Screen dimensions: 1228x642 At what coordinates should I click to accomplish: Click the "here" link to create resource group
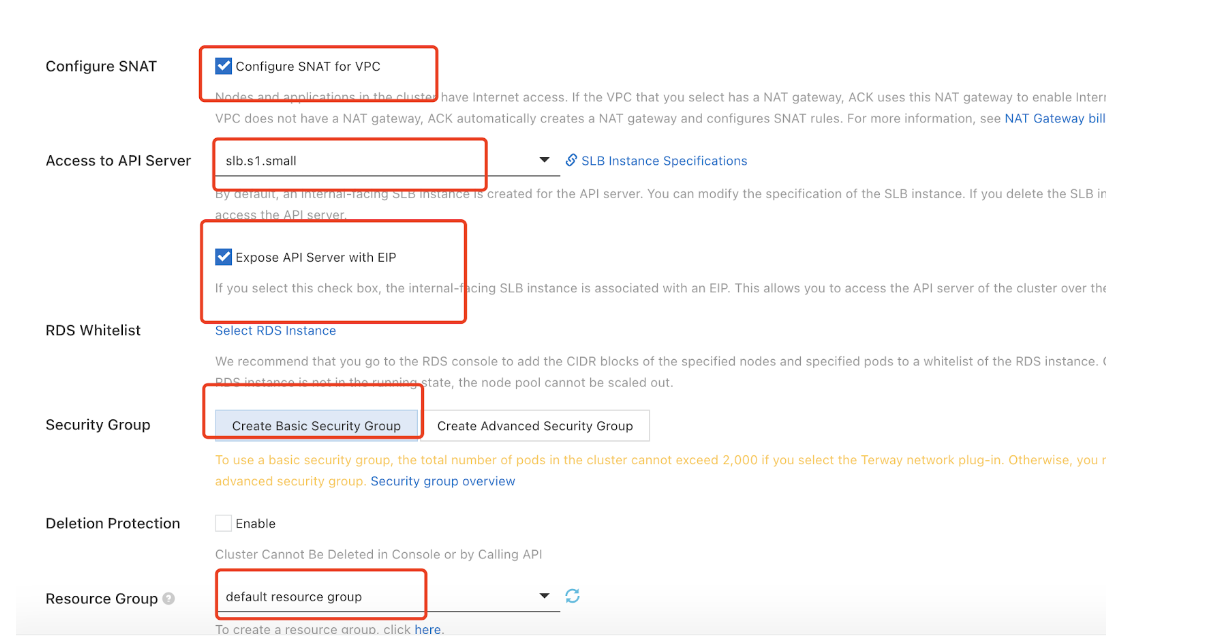pos(428,630)
